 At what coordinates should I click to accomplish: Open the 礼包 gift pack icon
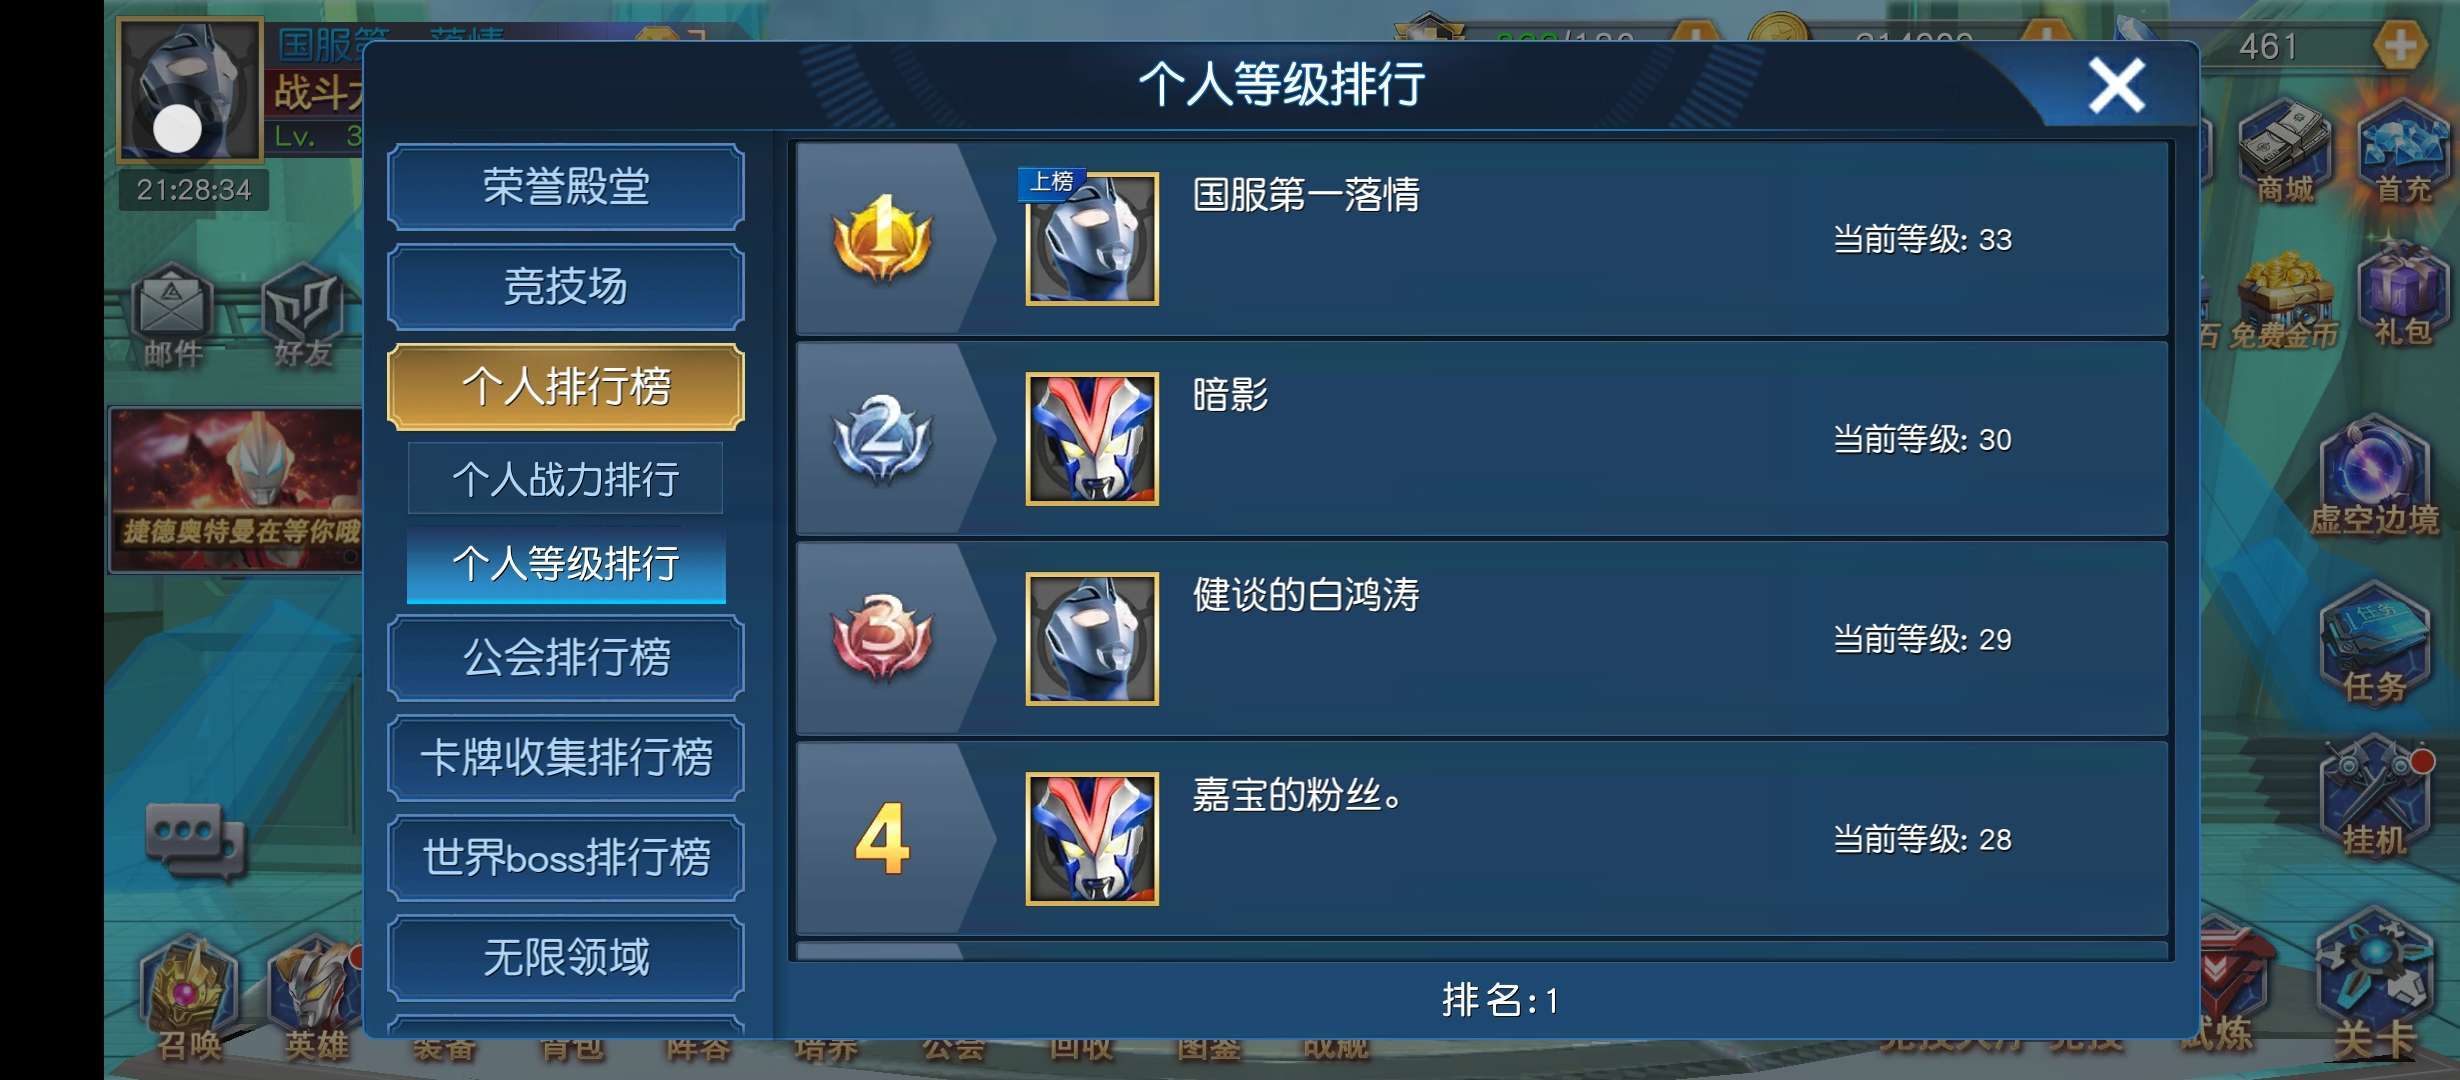point(2402,295)
